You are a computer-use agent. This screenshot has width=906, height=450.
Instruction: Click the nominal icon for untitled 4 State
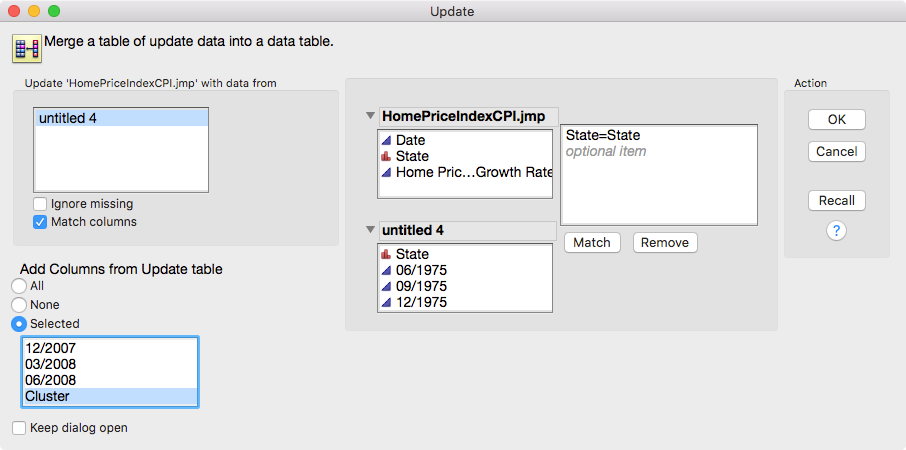point(386,254)
